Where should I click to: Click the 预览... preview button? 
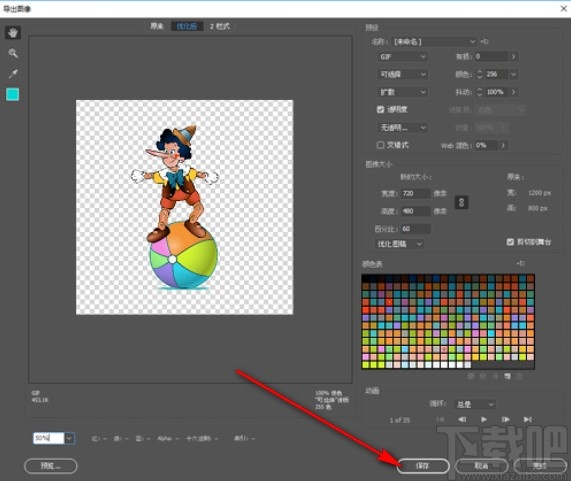51,466
